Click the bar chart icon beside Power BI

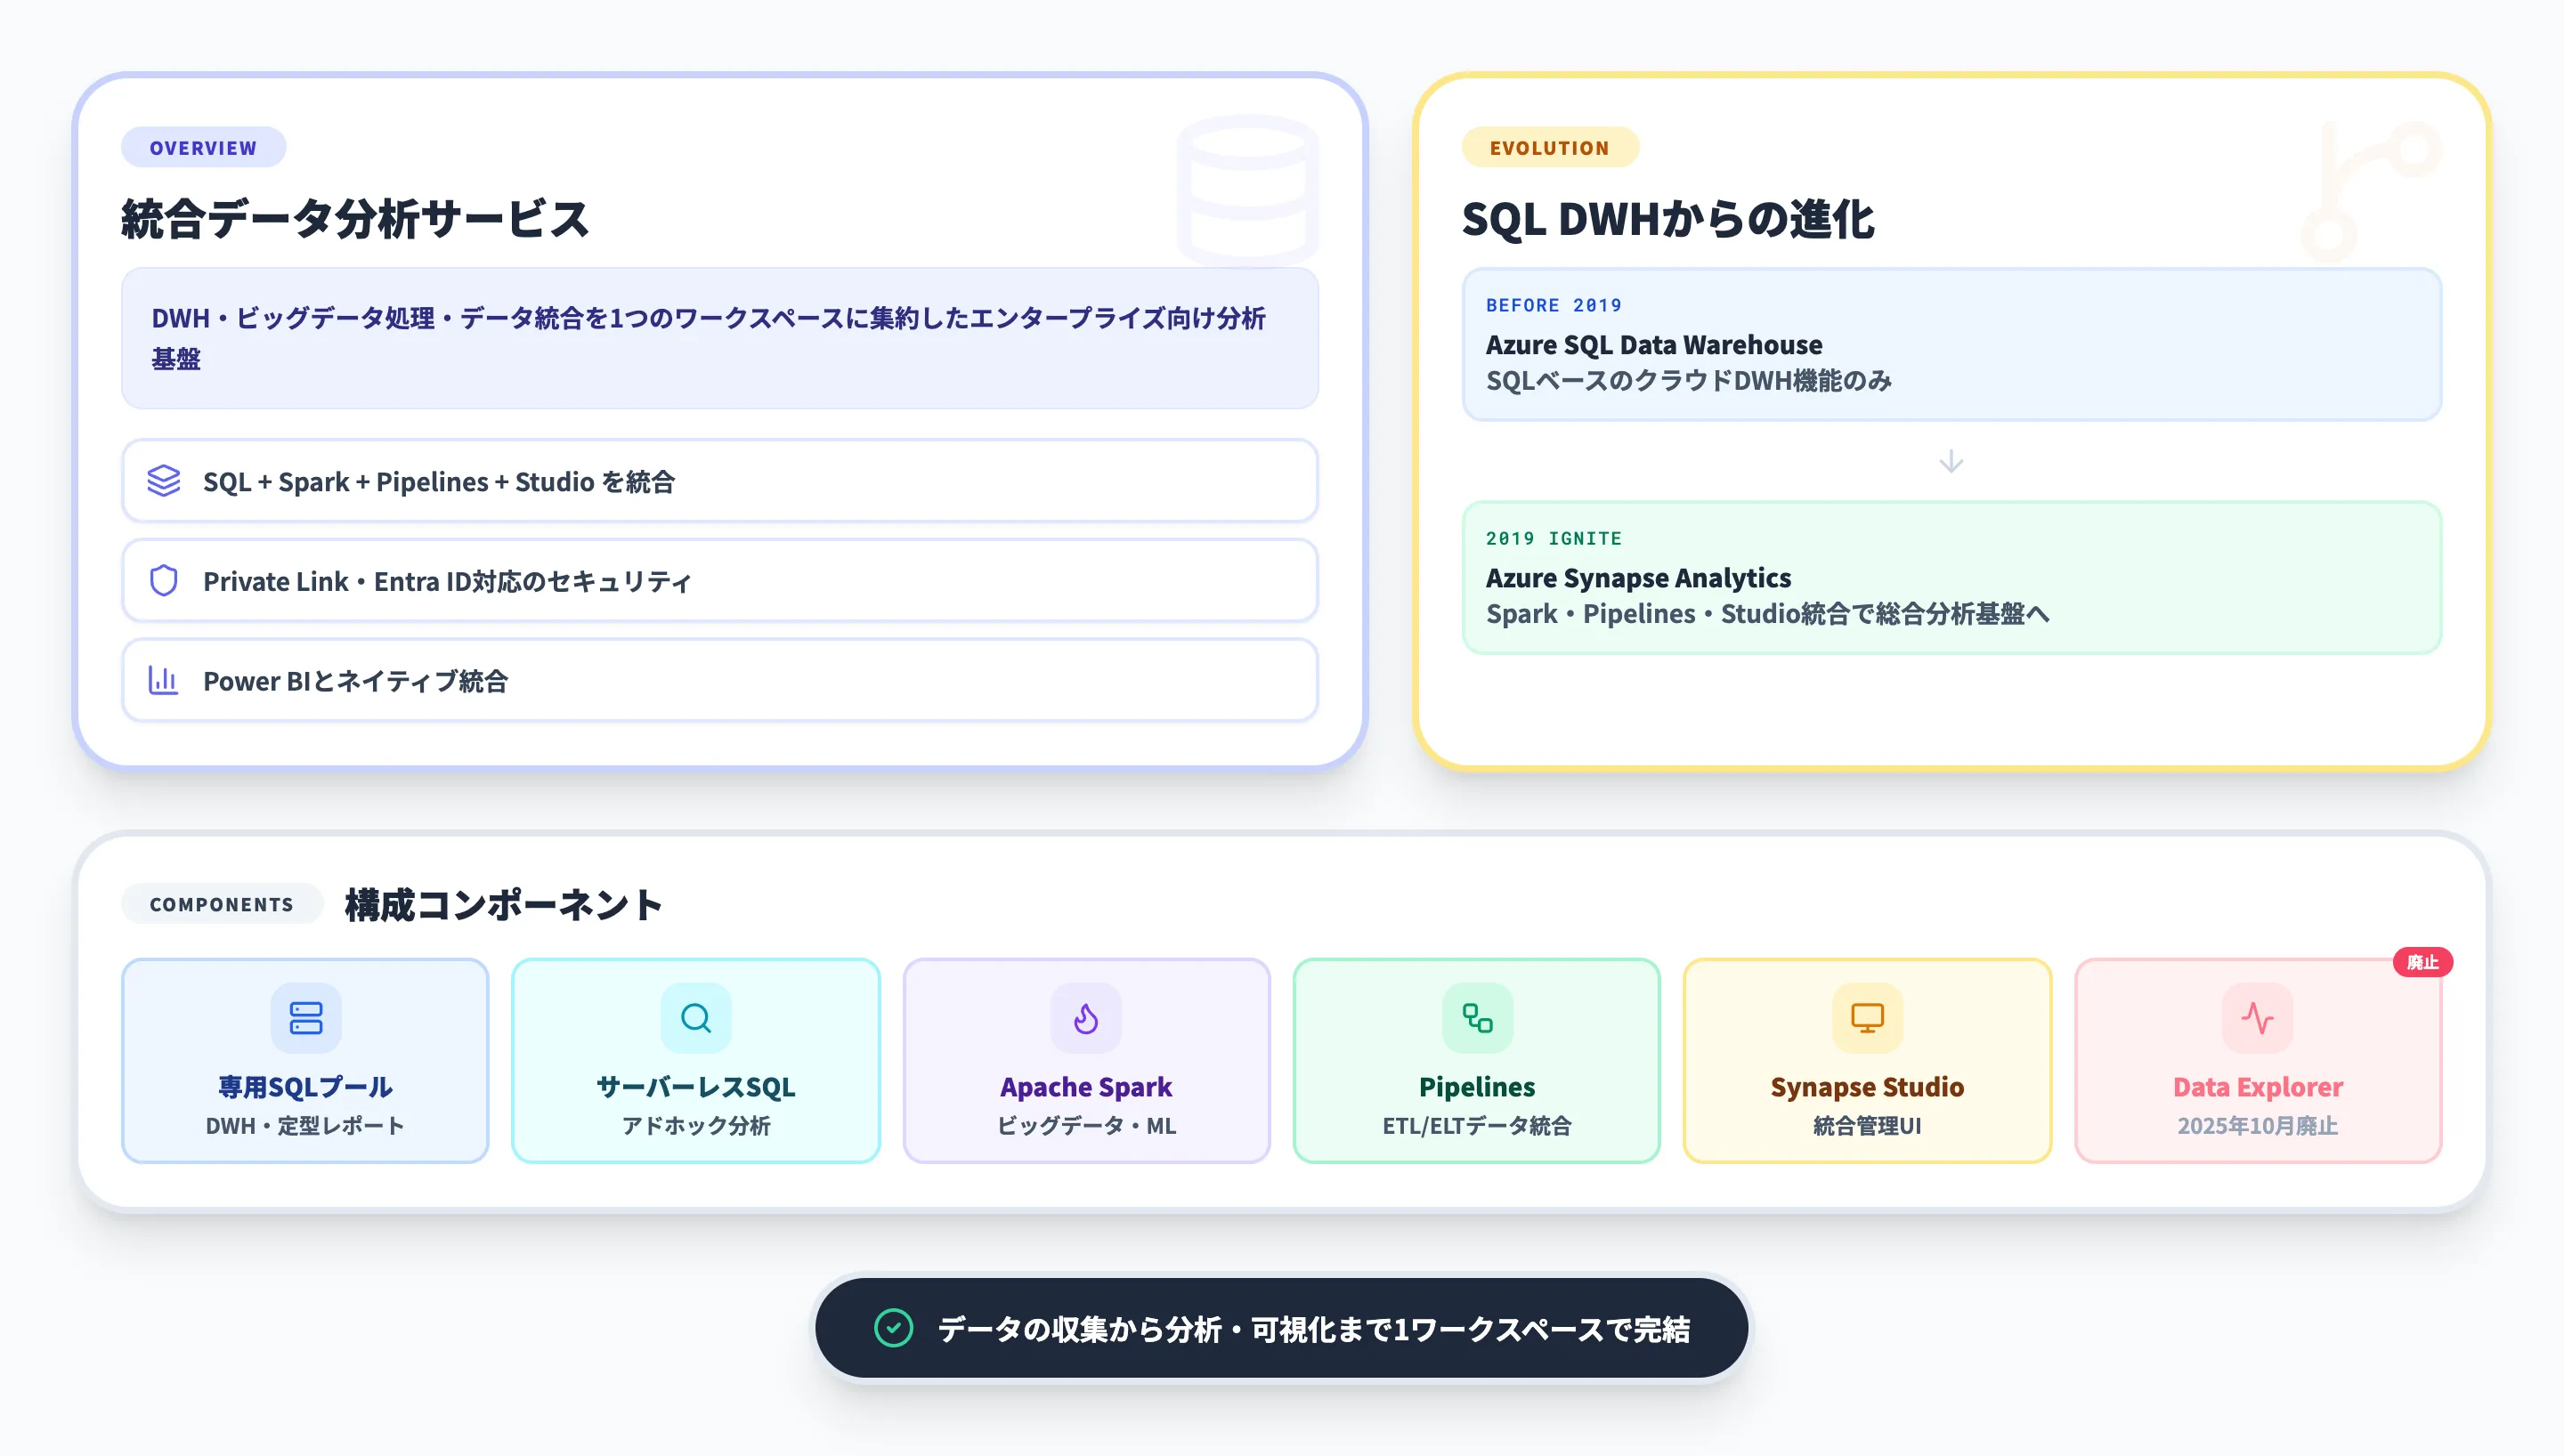[163, 681]
